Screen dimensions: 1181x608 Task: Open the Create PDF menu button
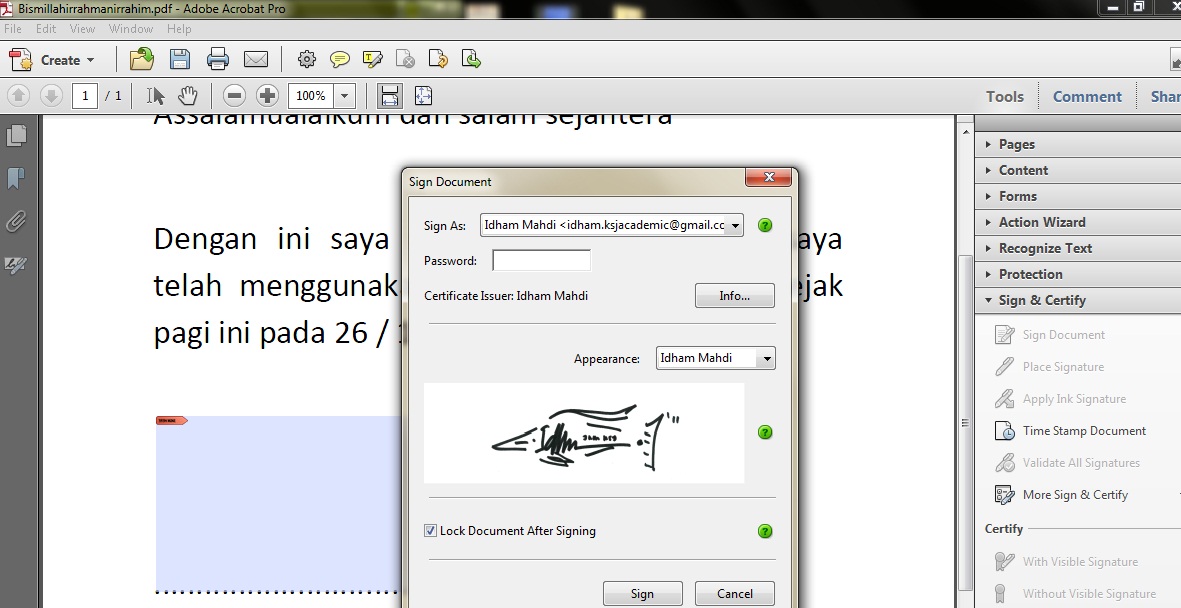tap(52, 60)
